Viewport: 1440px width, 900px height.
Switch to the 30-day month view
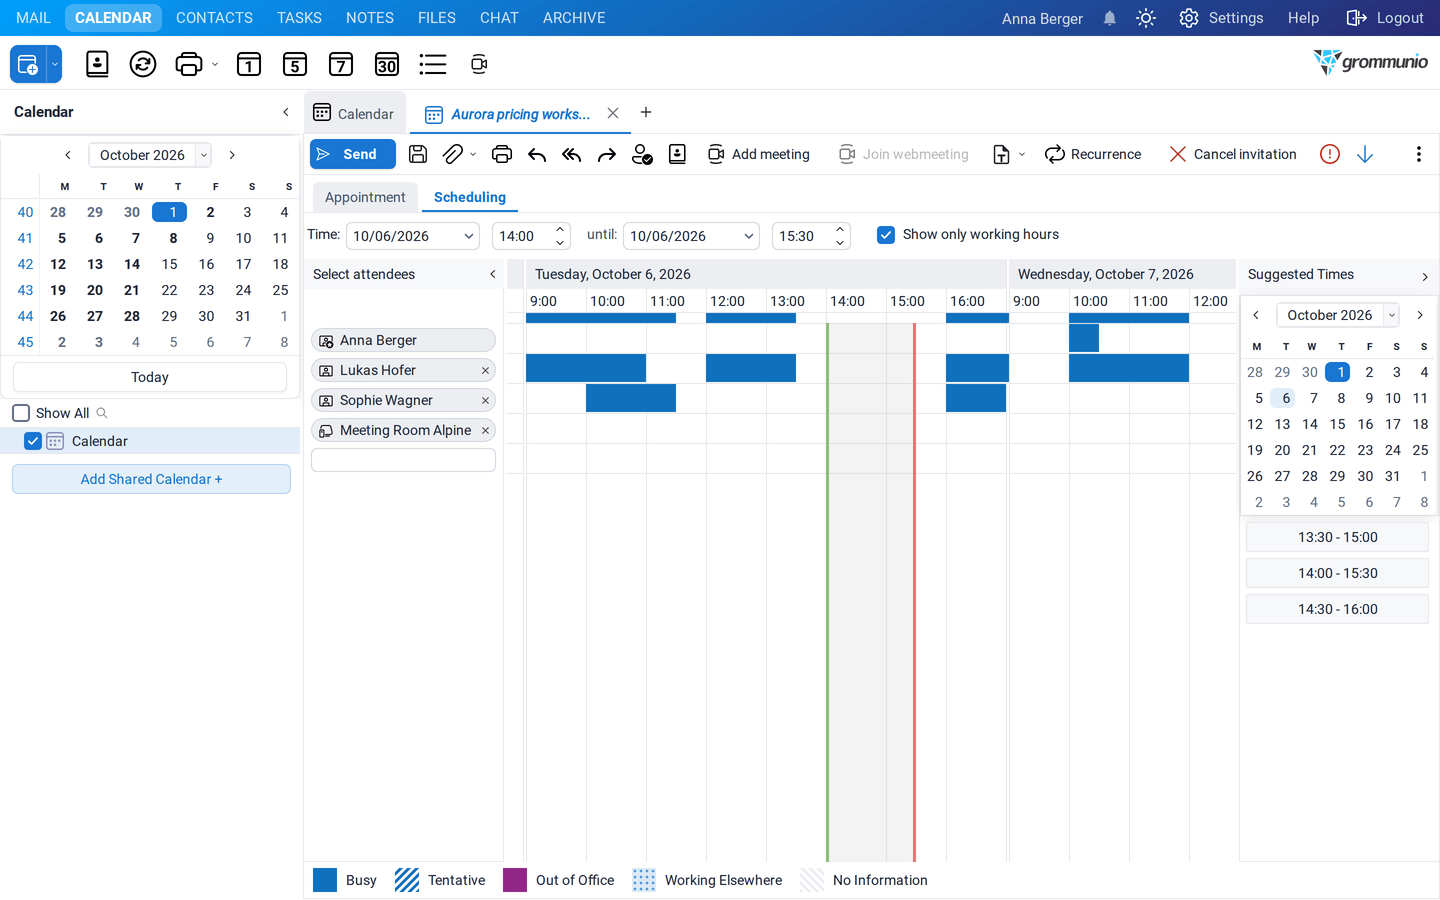pos(387,64)
